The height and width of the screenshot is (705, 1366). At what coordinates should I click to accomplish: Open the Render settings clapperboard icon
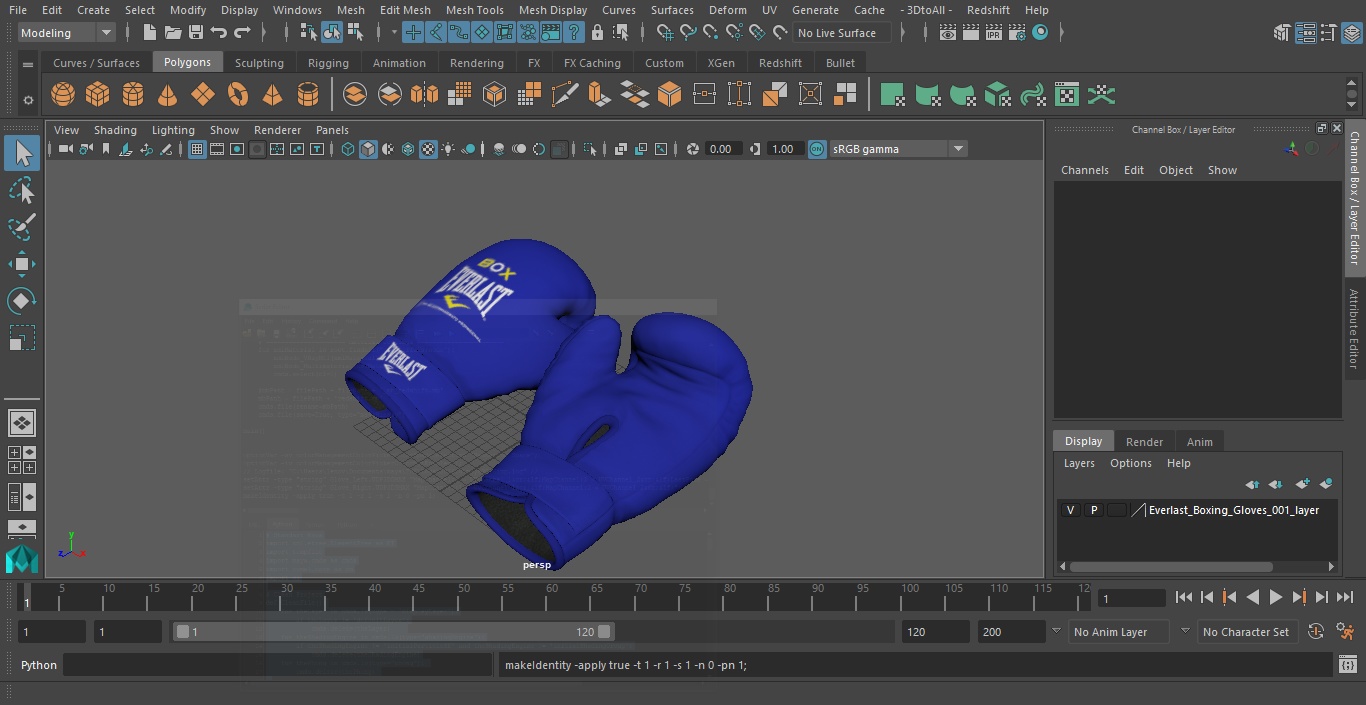(1017, 33)
